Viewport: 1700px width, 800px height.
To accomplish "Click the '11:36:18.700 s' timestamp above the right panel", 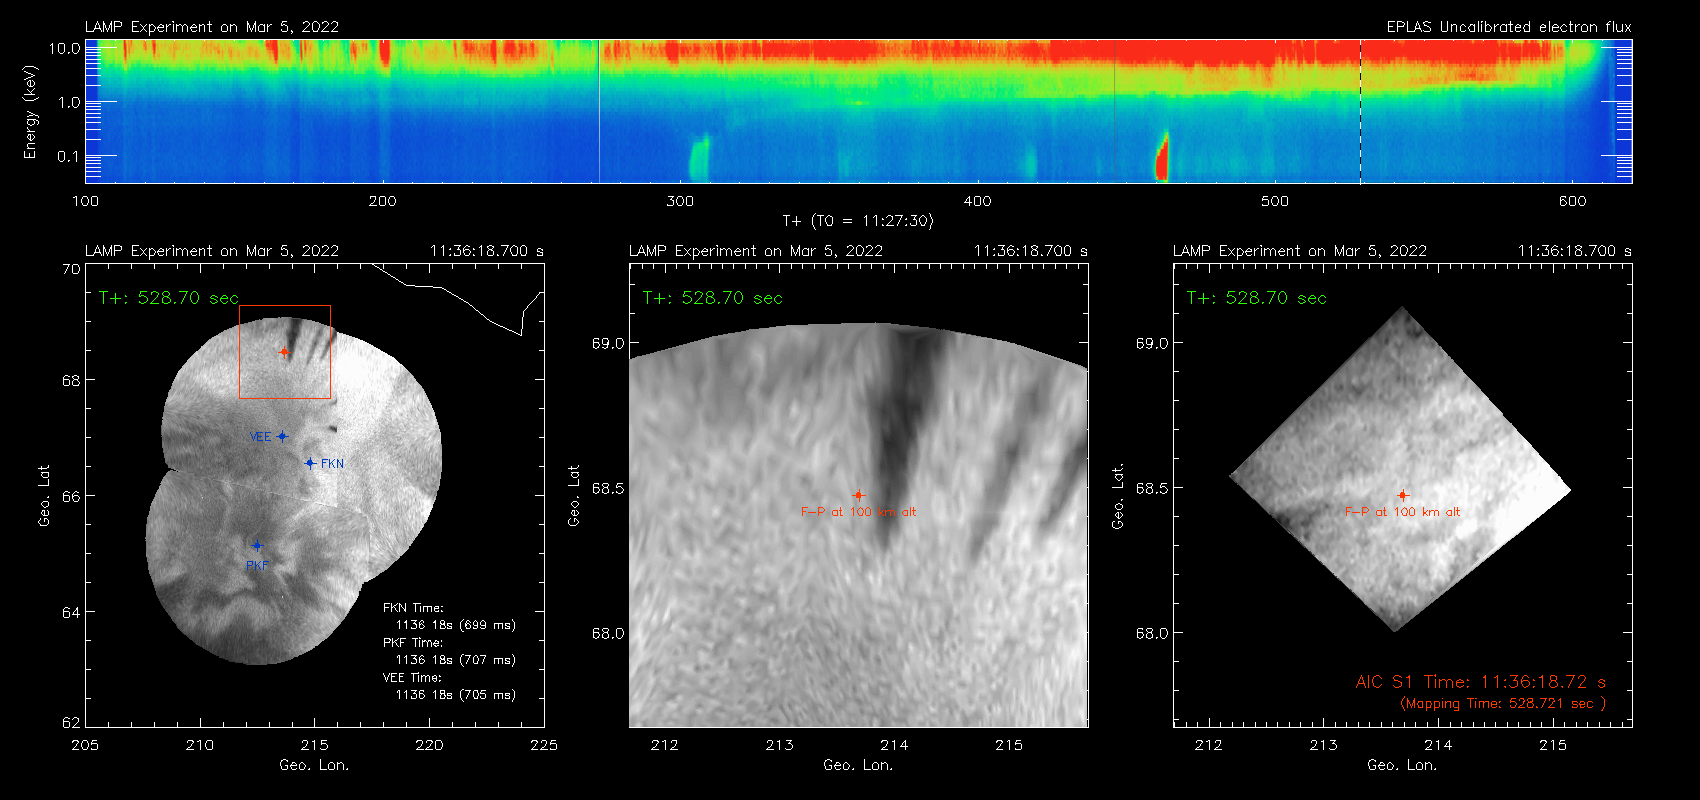I will point(1575,251).
